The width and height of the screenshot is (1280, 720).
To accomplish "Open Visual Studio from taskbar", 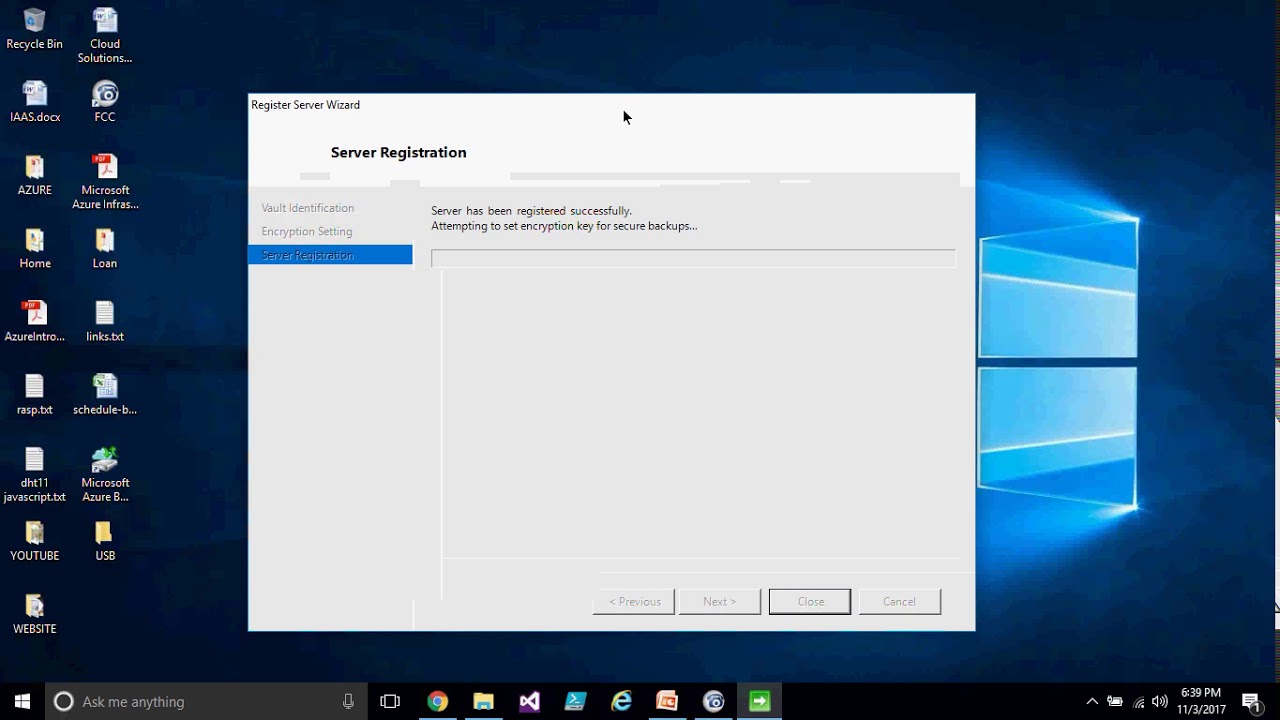I will tap(529, 701).
